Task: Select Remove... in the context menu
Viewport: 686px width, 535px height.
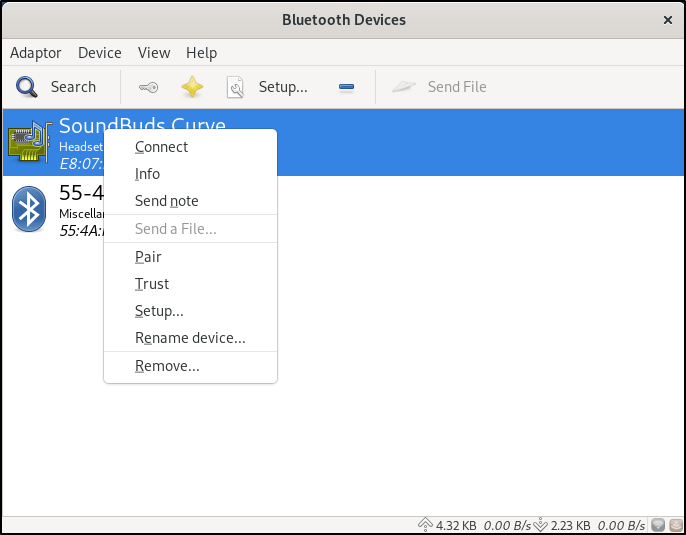Action: point(167,366)
